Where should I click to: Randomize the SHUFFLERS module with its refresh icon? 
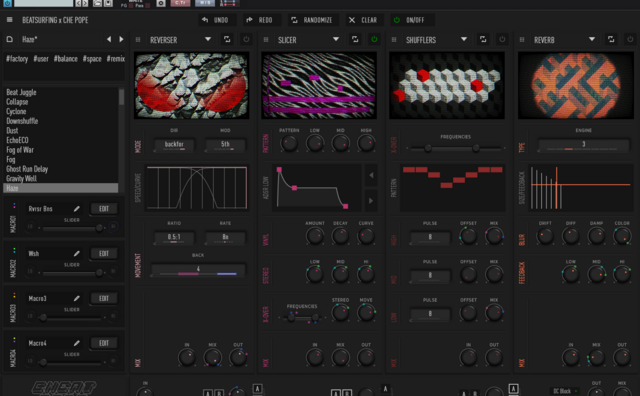483,39
